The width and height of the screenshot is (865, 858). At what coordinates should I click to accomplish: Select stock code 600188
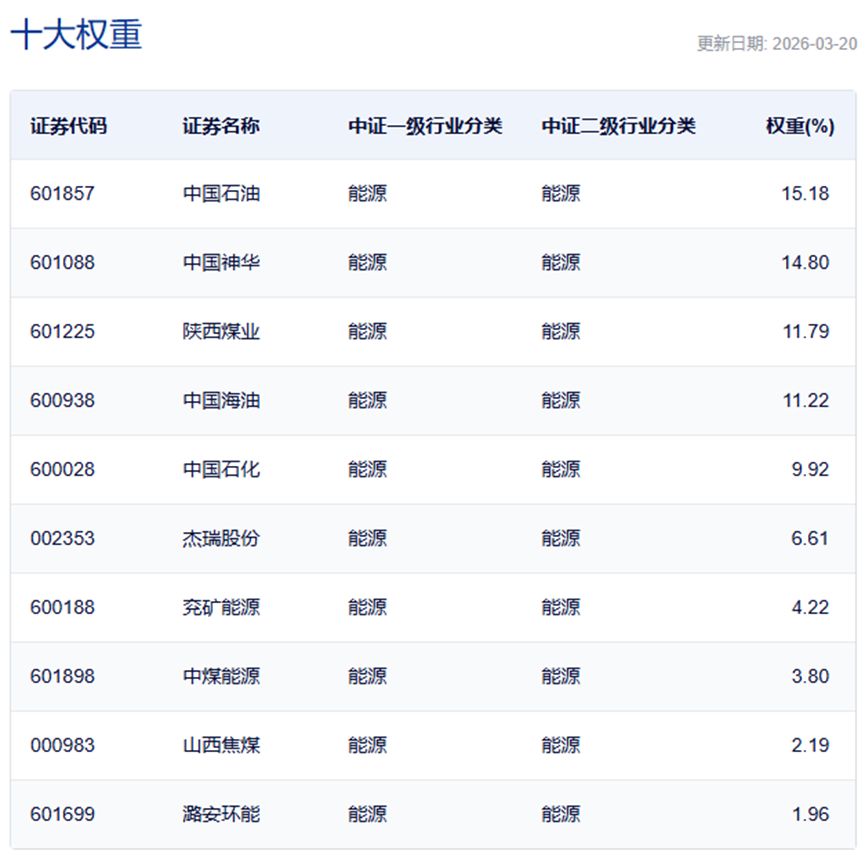click(x=62, y=607)
